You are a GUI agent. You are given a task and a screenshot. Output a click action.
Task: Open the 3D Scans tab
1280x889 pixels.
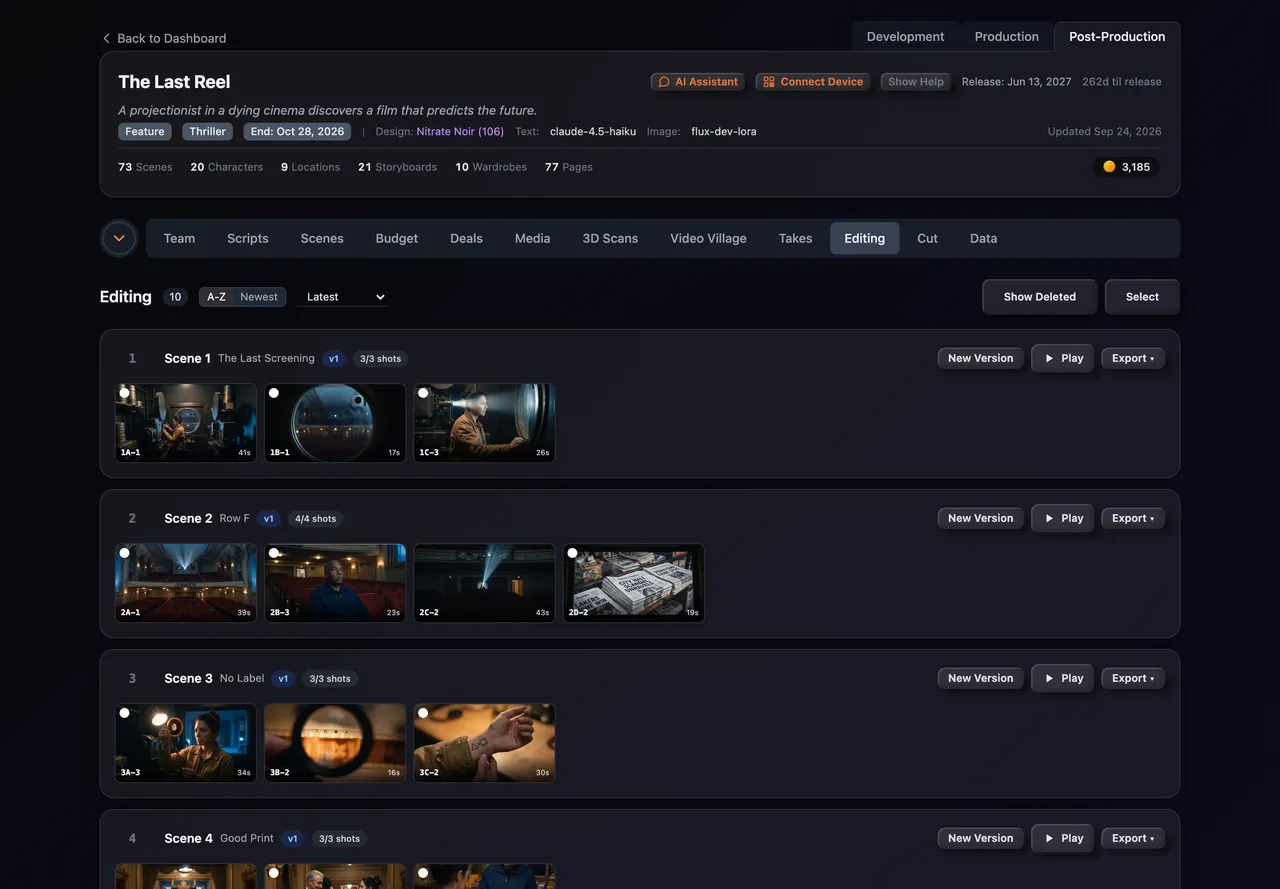click(610, 238)
